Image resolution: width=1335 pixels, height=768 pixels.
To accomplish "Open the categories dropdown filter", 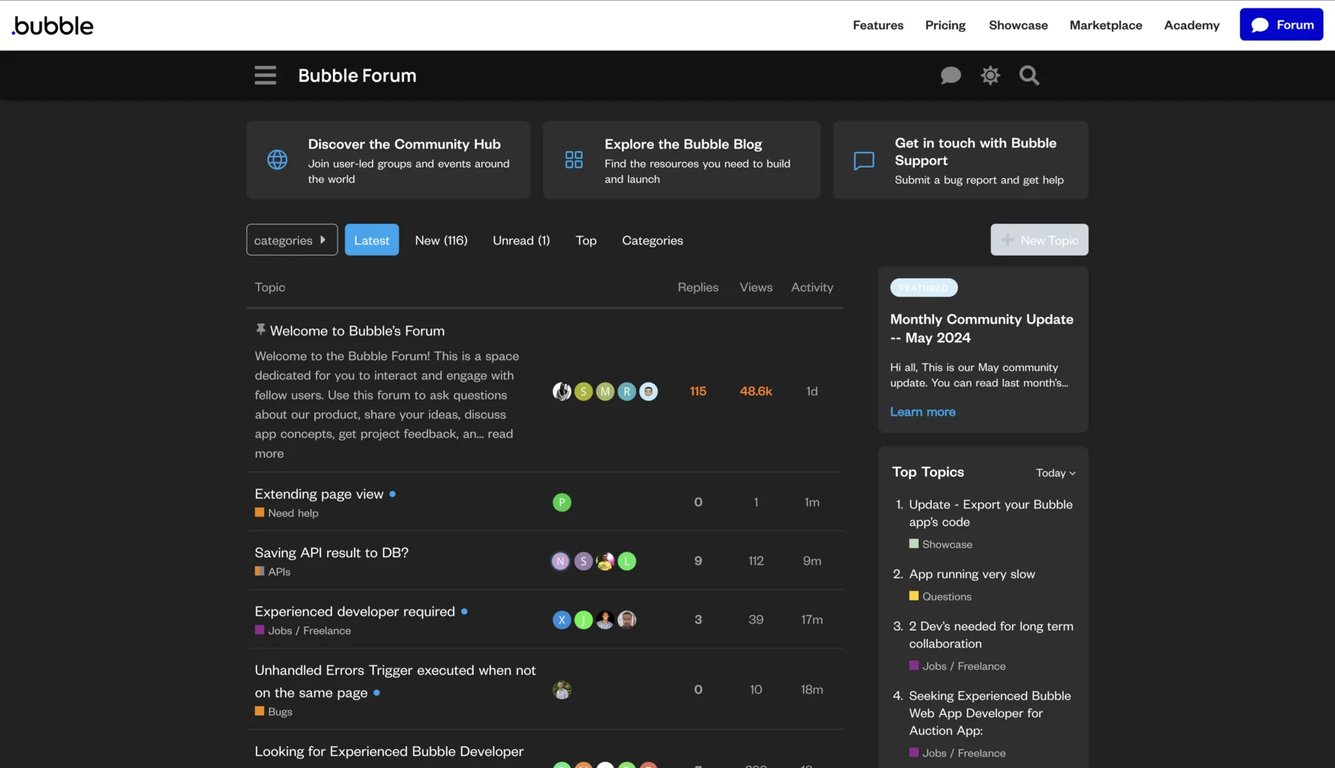I will [292, 240].
